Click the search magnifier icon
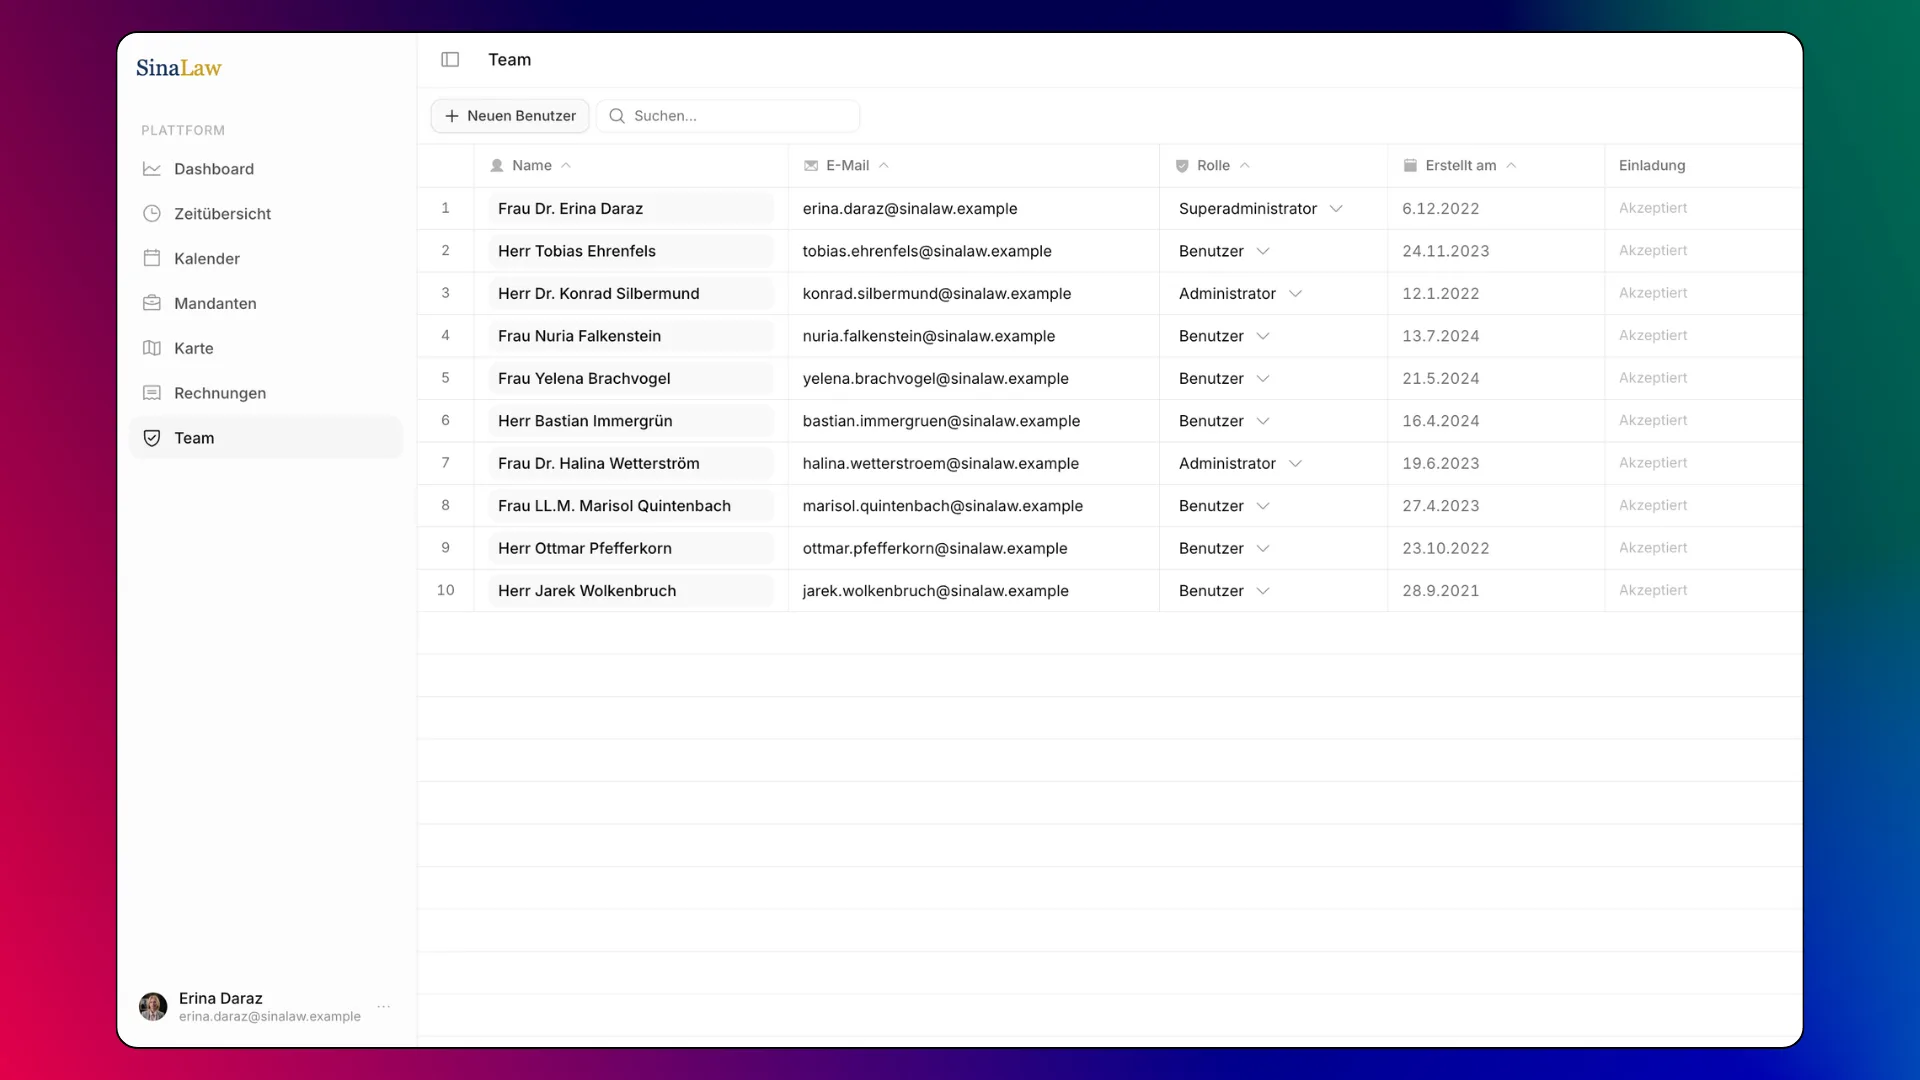Screen dimensions: 1920x1080 coord(617,116)
